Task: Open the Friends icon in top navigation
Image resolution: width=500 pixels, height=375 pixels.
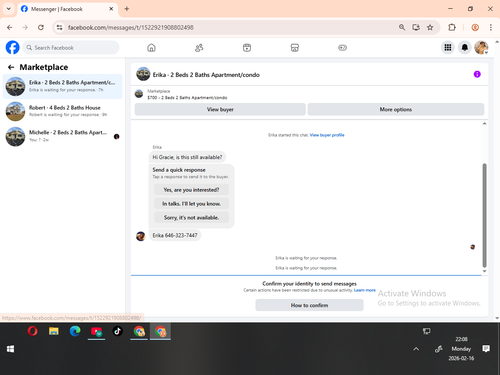Action: click(199, 48)
